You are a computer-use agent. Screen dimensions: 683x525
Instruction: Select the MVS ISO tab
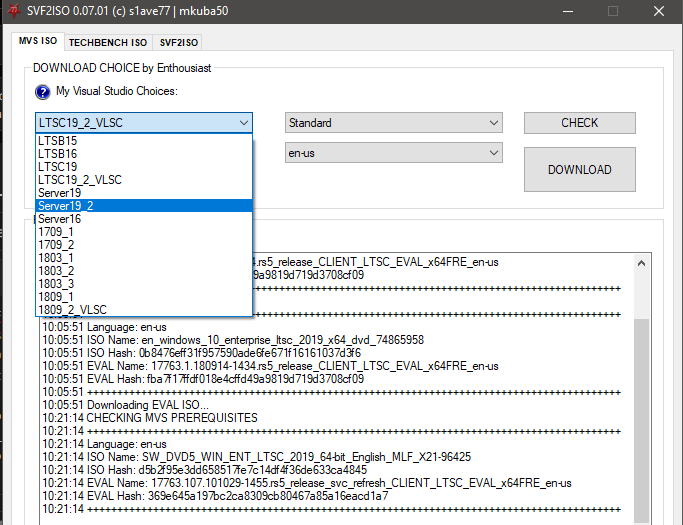click(38, 41)
